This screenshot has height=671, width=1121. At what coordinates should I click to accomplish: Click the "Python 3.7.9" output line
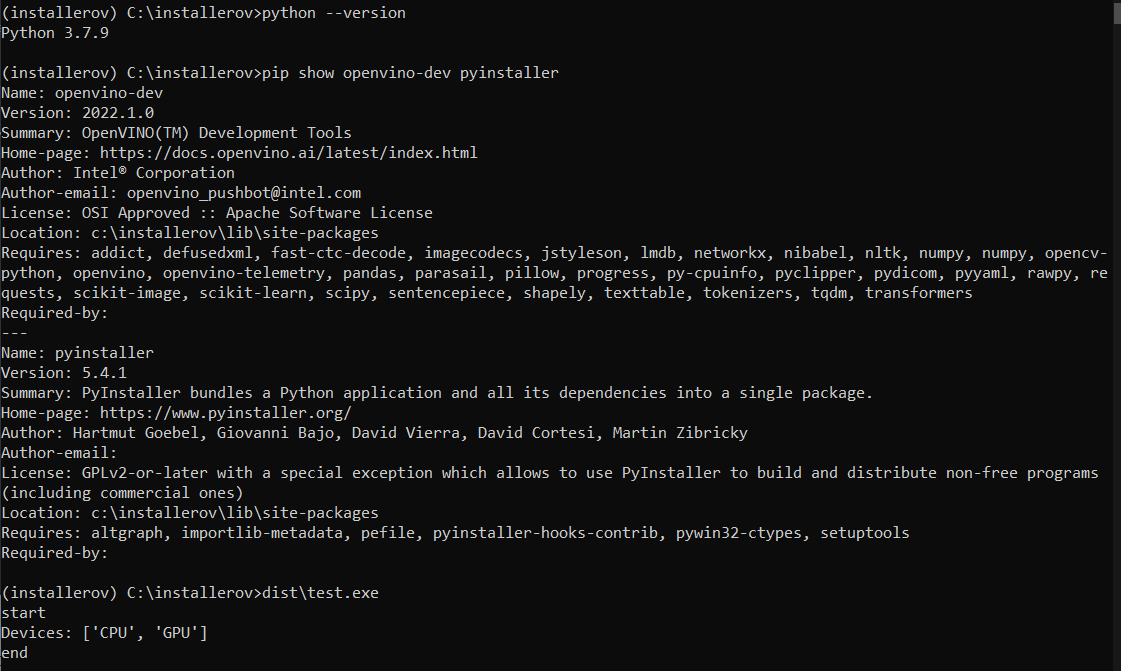(x=54, y=33)
